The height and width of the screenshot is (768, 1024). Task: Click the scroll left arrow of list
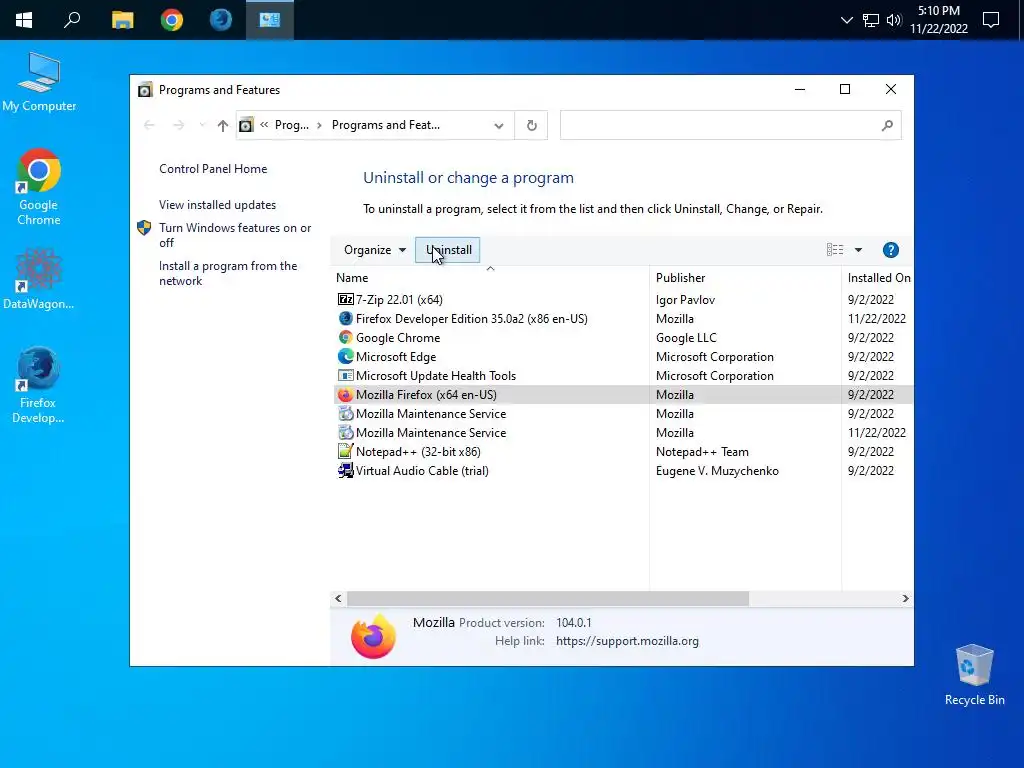point(338,598)
